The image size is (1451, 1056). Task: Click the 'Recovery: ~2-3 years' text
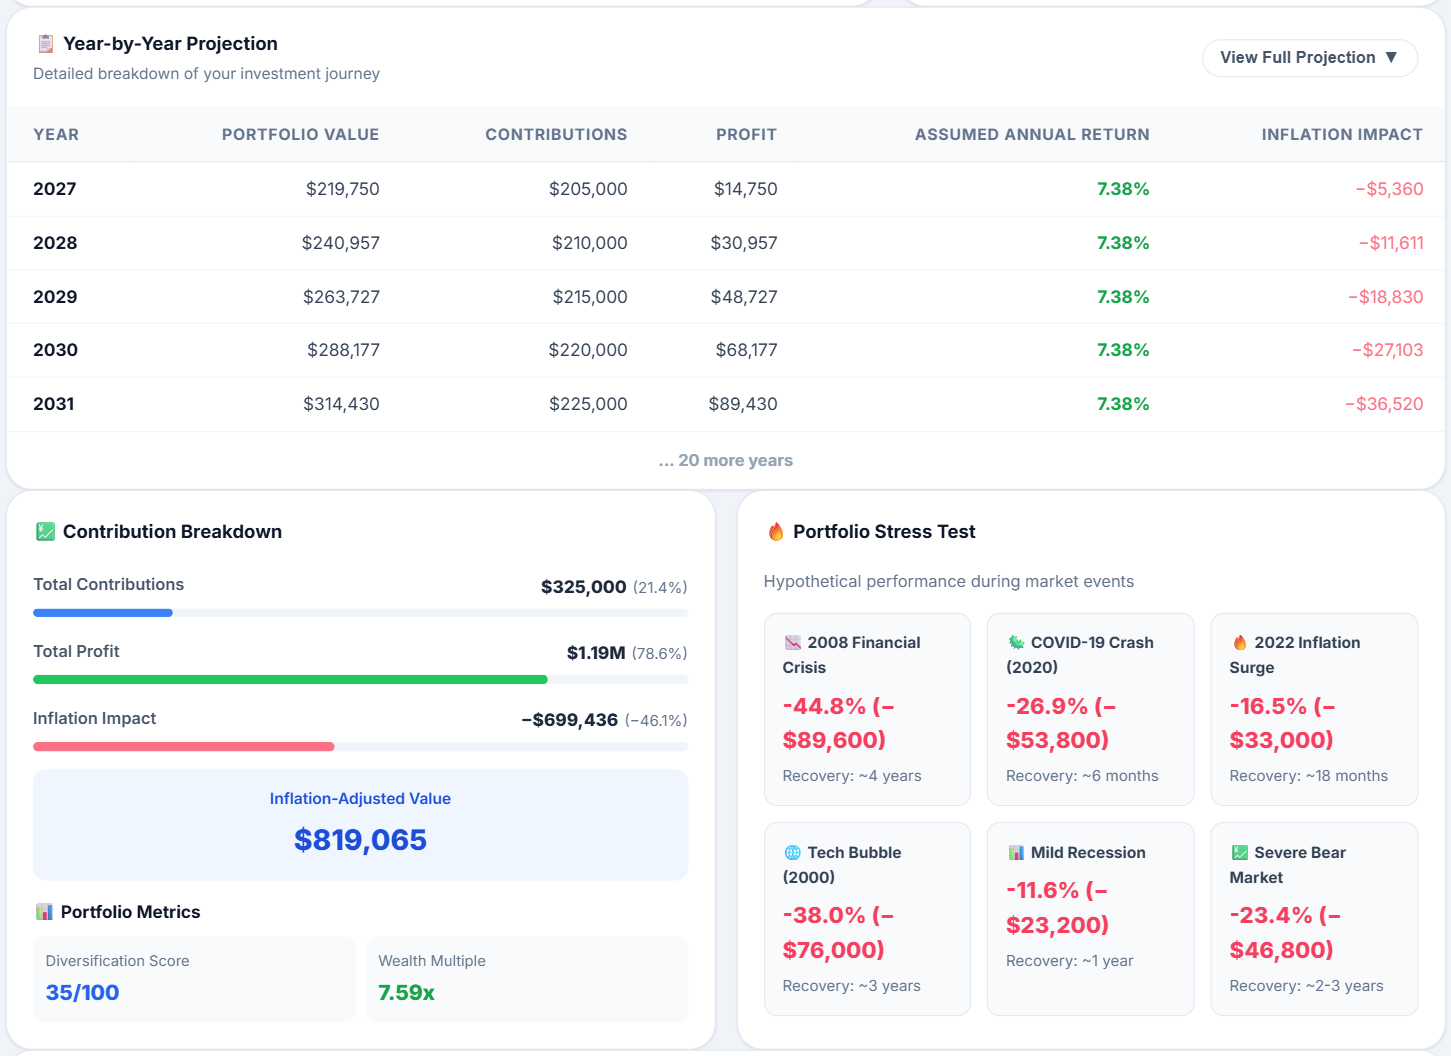coord(1307,986)
